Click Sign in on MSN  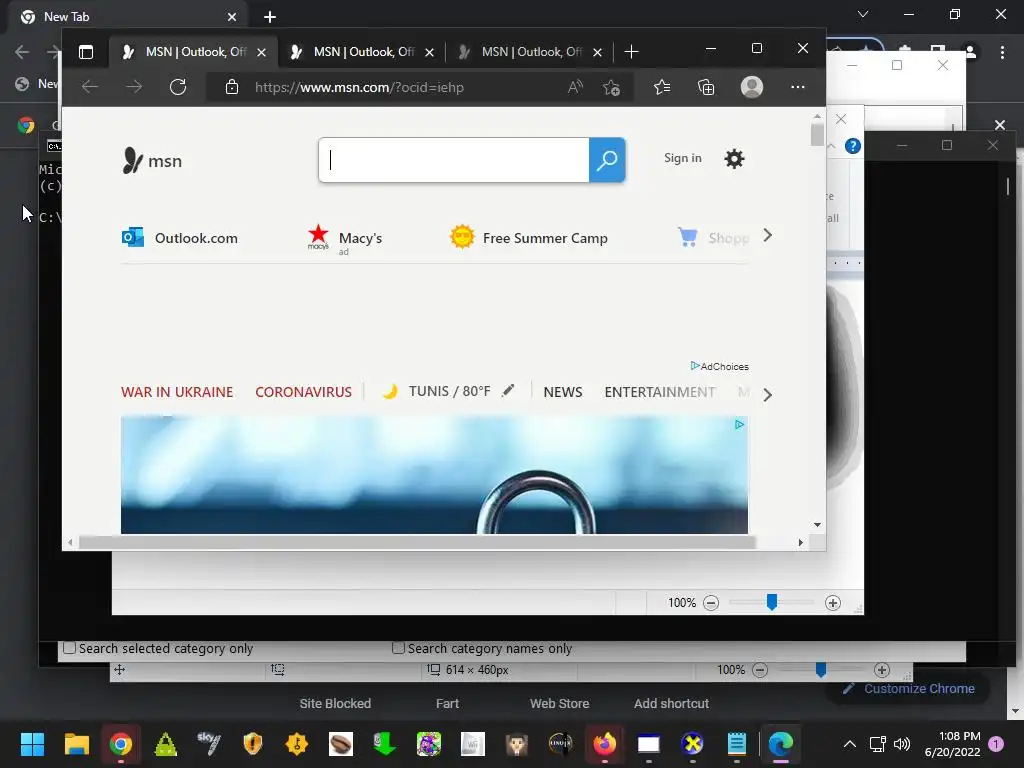pyautogui.click(x=682, y=158)
